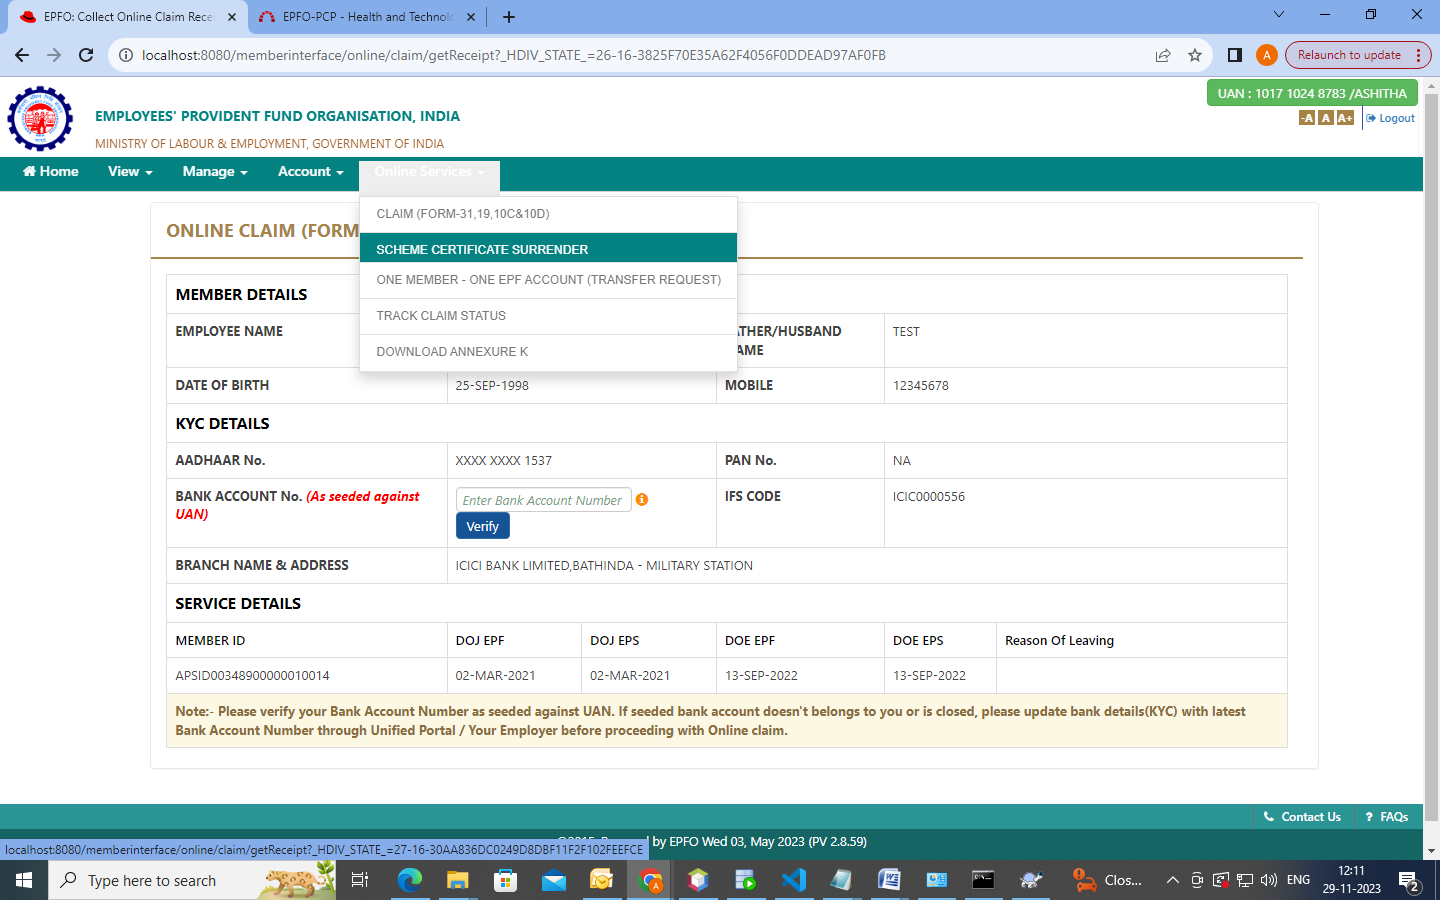Click the browser address bar URL
Viewport: 1440px width, 900px height.
(514, 55)
